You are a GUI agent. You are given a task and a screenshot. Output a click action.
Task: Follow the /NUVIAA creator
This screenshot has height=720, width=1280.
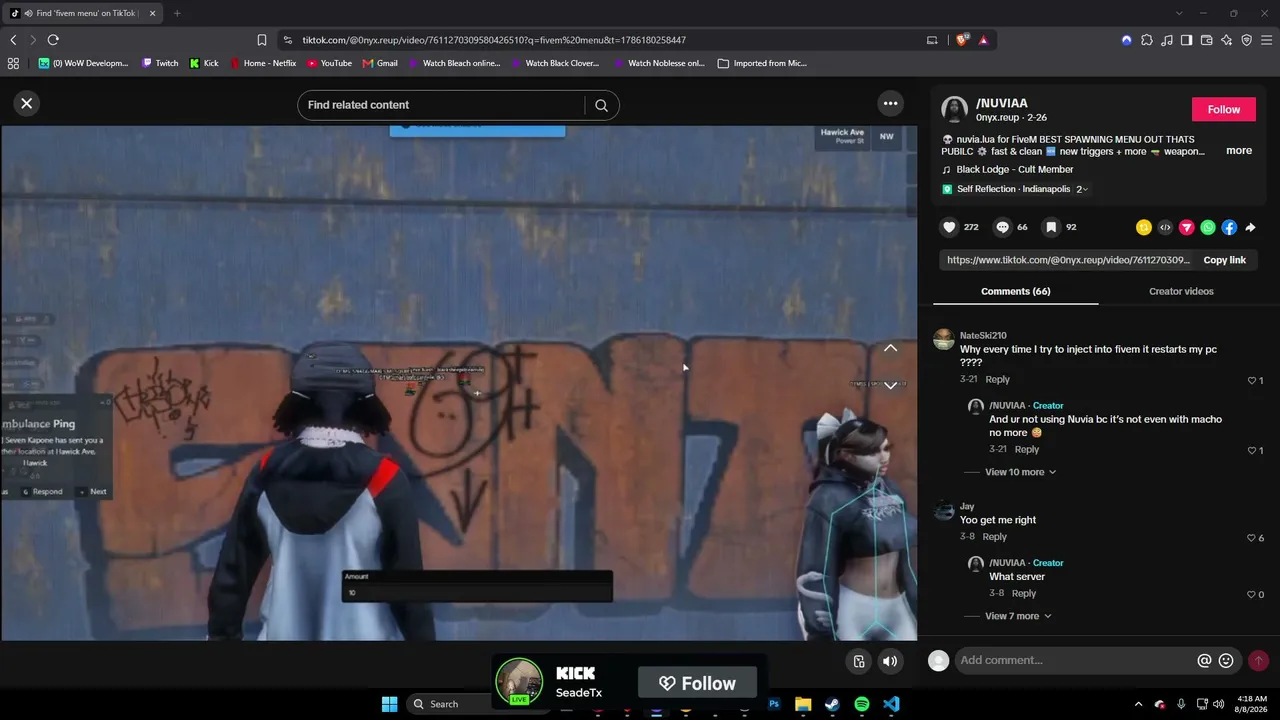pyautogui.click(x=1223, y=109)
